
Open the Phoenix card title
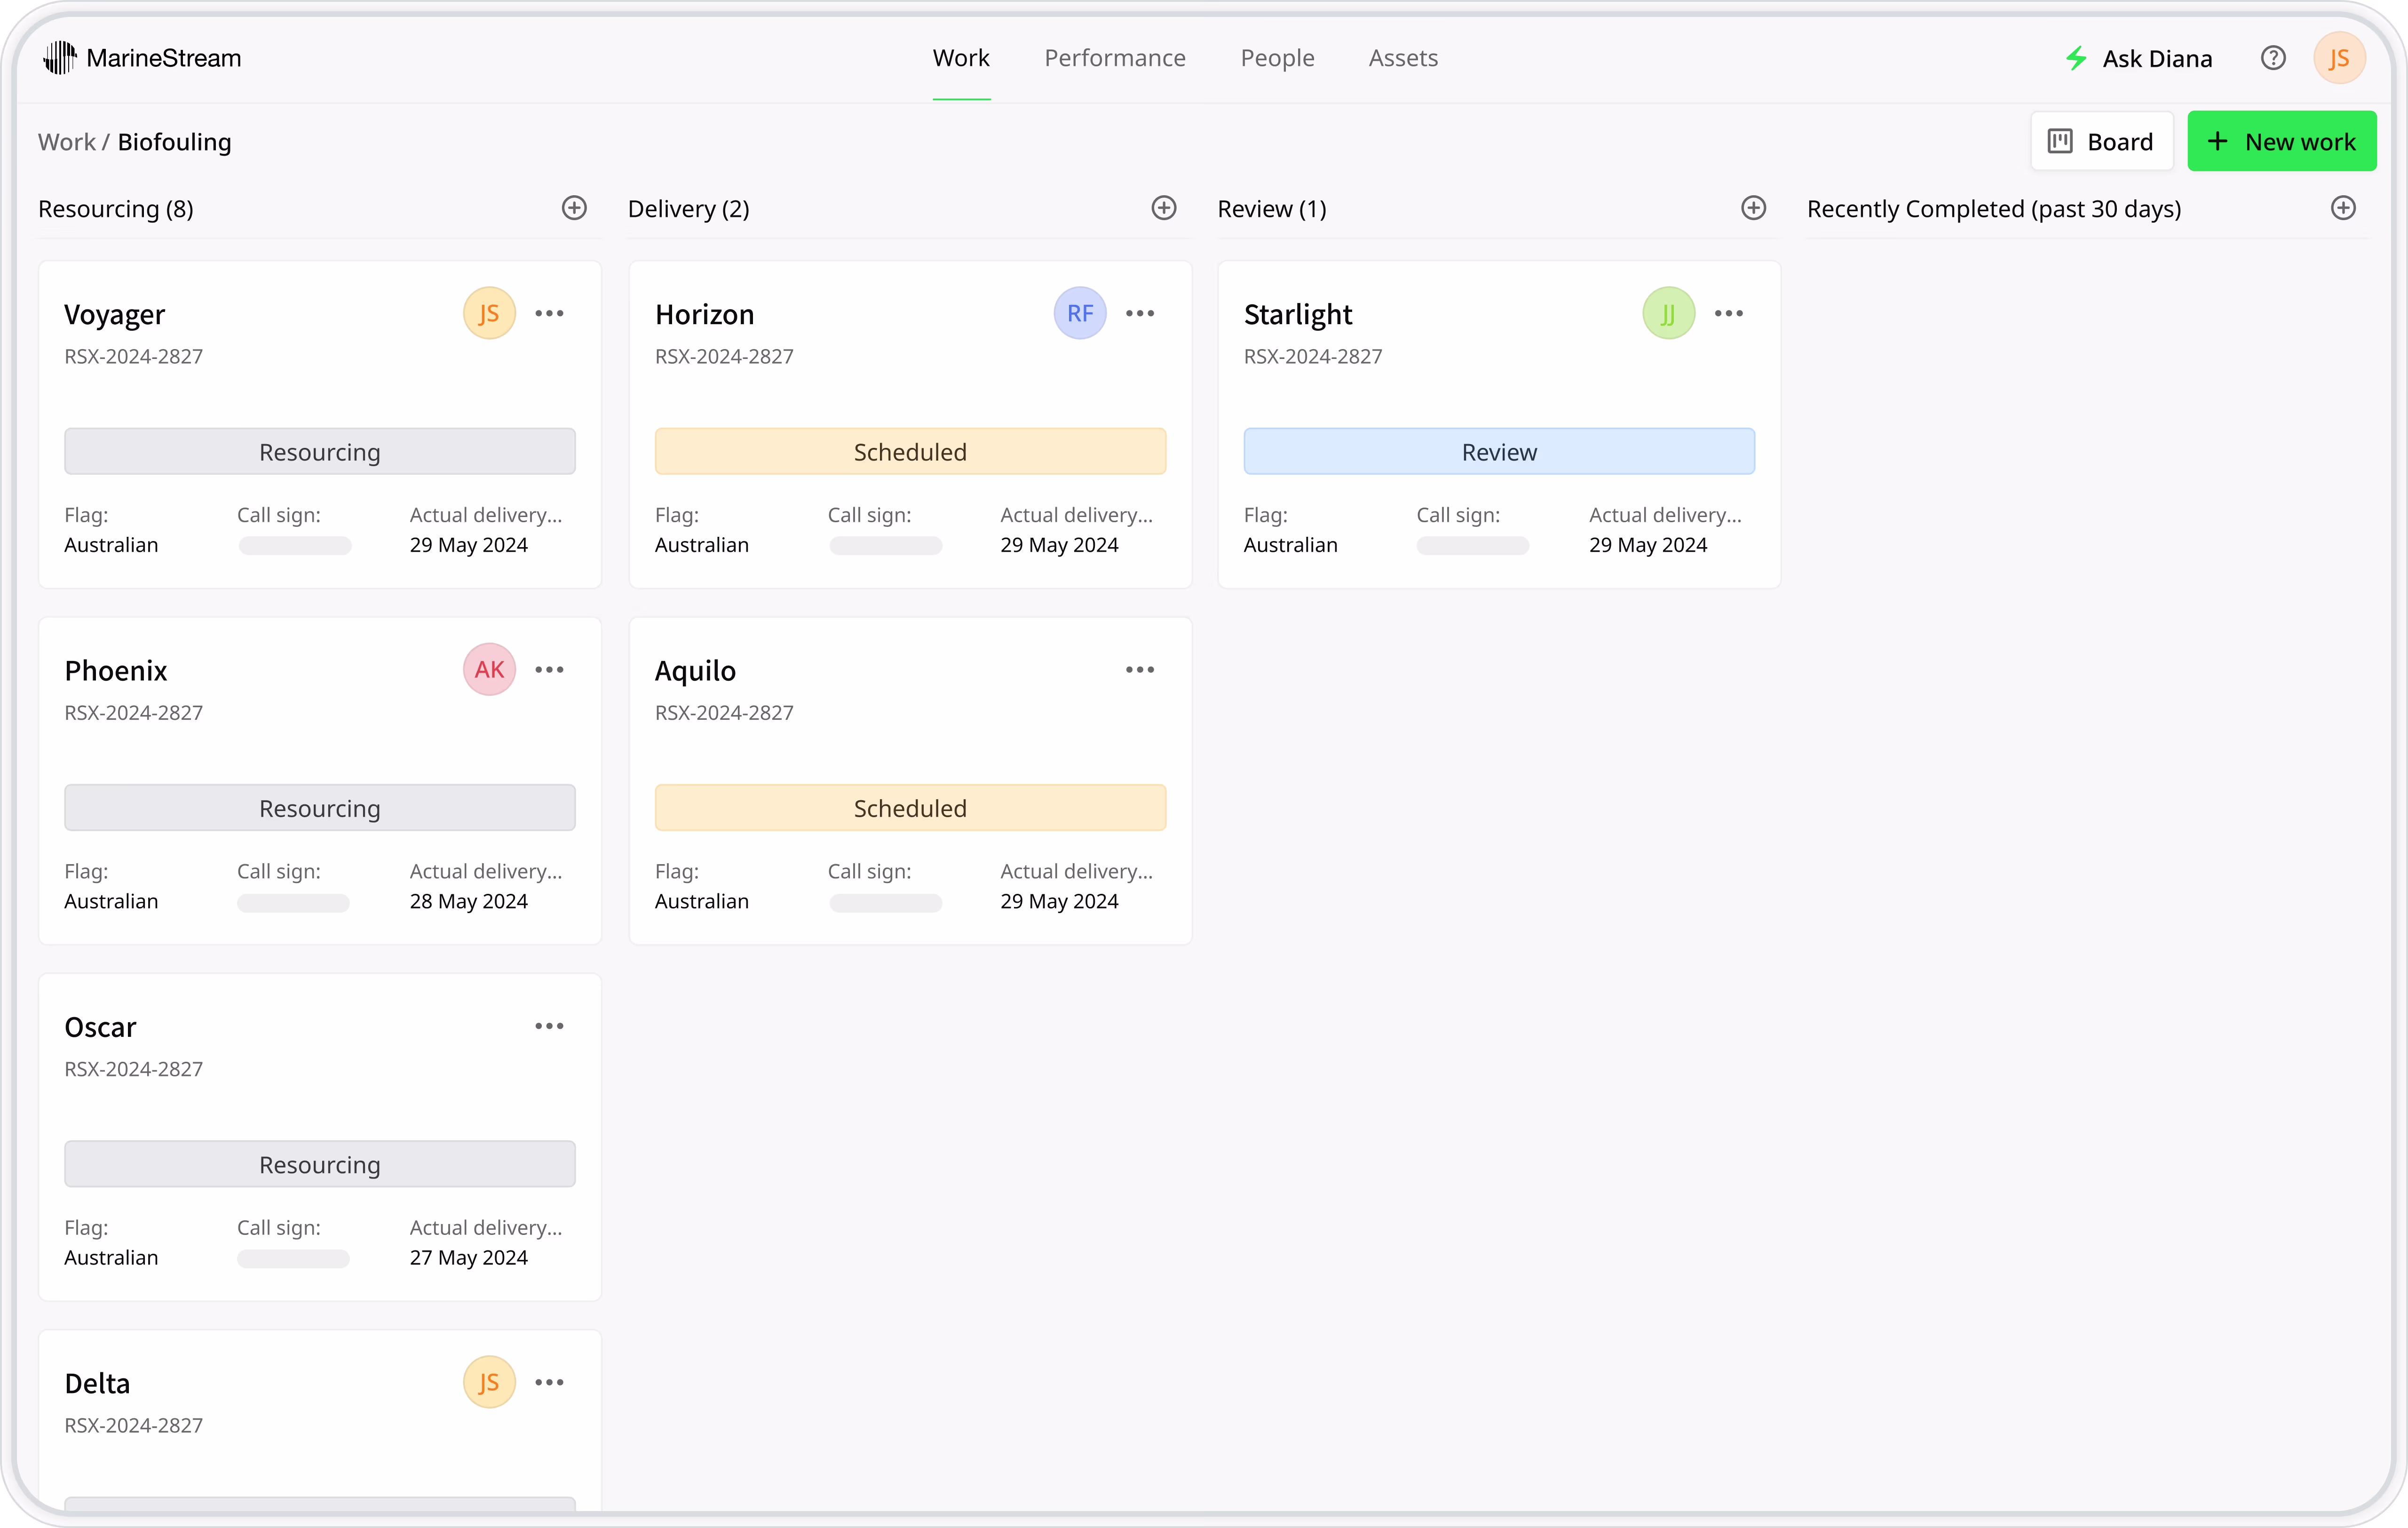(116, 671)
